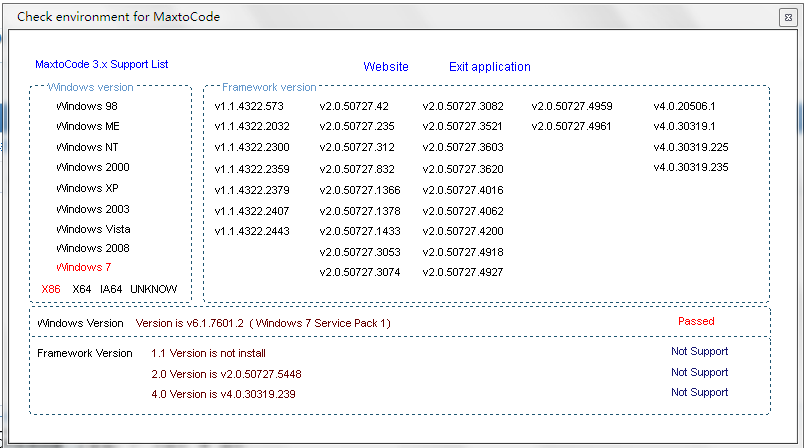
Task: Click framework version v2.0.50727.4927
Action: (463, 272)
